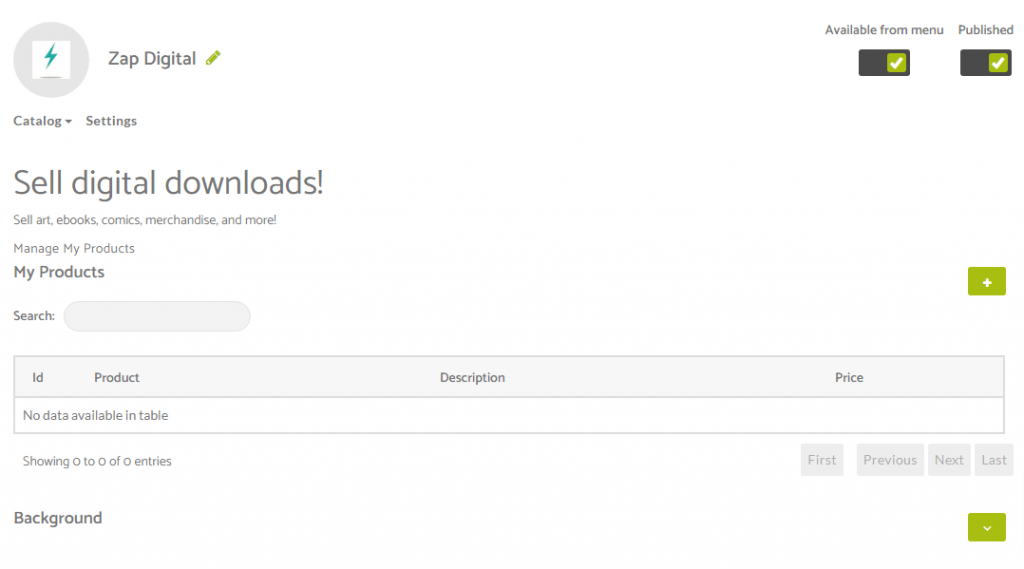Go to Next page of entries
Viewport: 1024px width, 569px height.
(949, 460)
